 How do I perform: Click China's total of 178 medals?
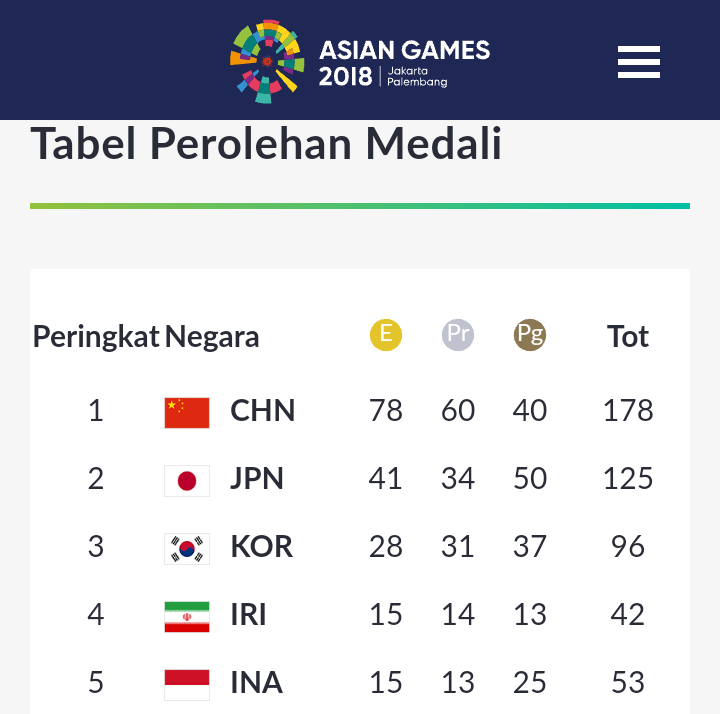pos(628,410)
